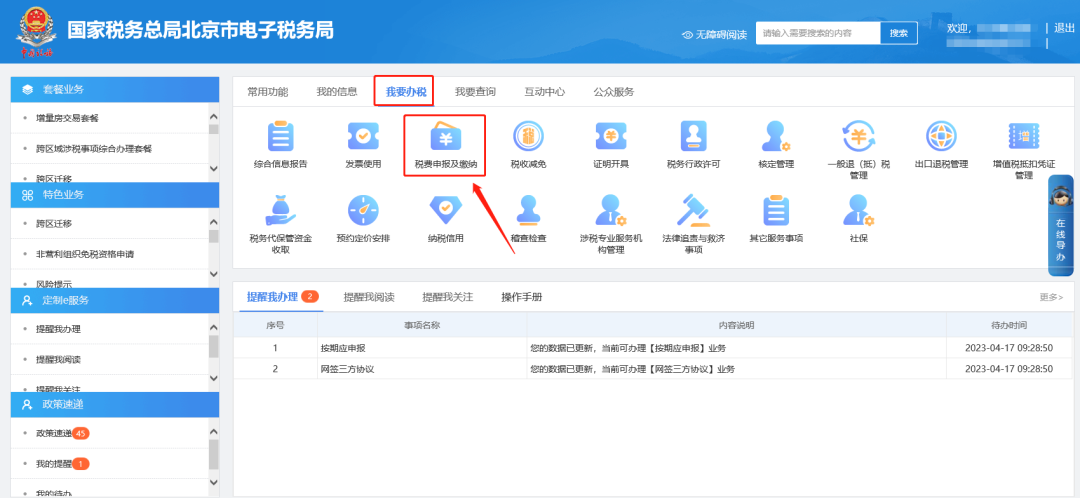The image size is (1080, 498).
Task: Open 提醒我阅读 in 定制e服务 sidebar
Action: [x=58, y=359]
